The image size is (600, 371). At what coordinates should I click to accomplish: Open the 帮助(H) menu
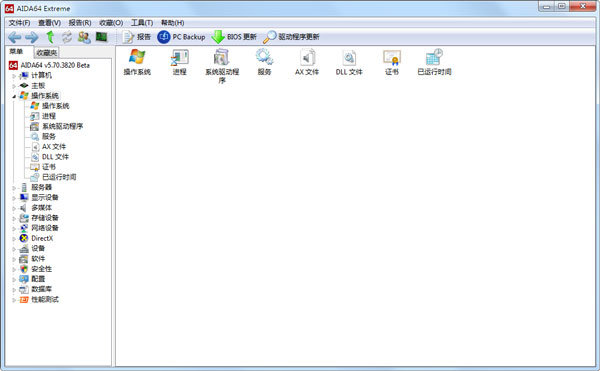click(x=173, y=23)
